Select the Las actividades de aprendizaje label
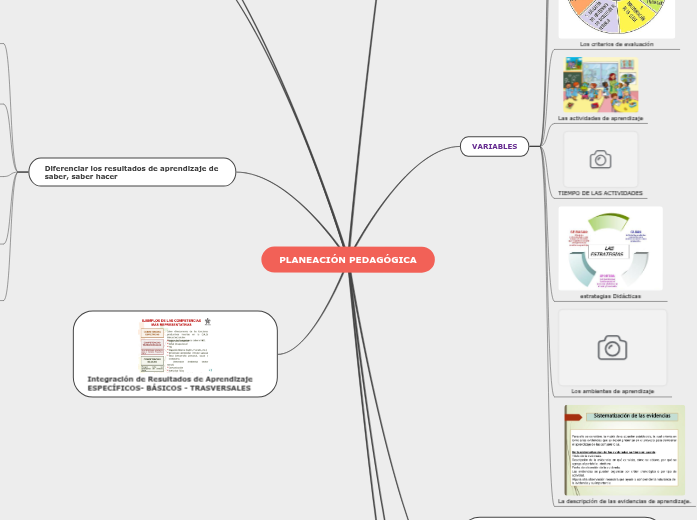Image resolution: width=697 pixels, height=520 pixels. [x=602, y=118]
